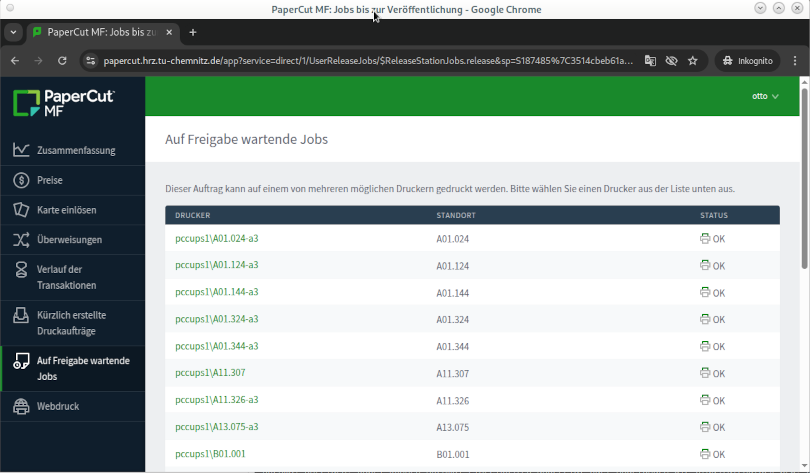Open the otto user dropdown menu
Image resolution: width=810 pixels, height=473 pixels.
[765, 96]
